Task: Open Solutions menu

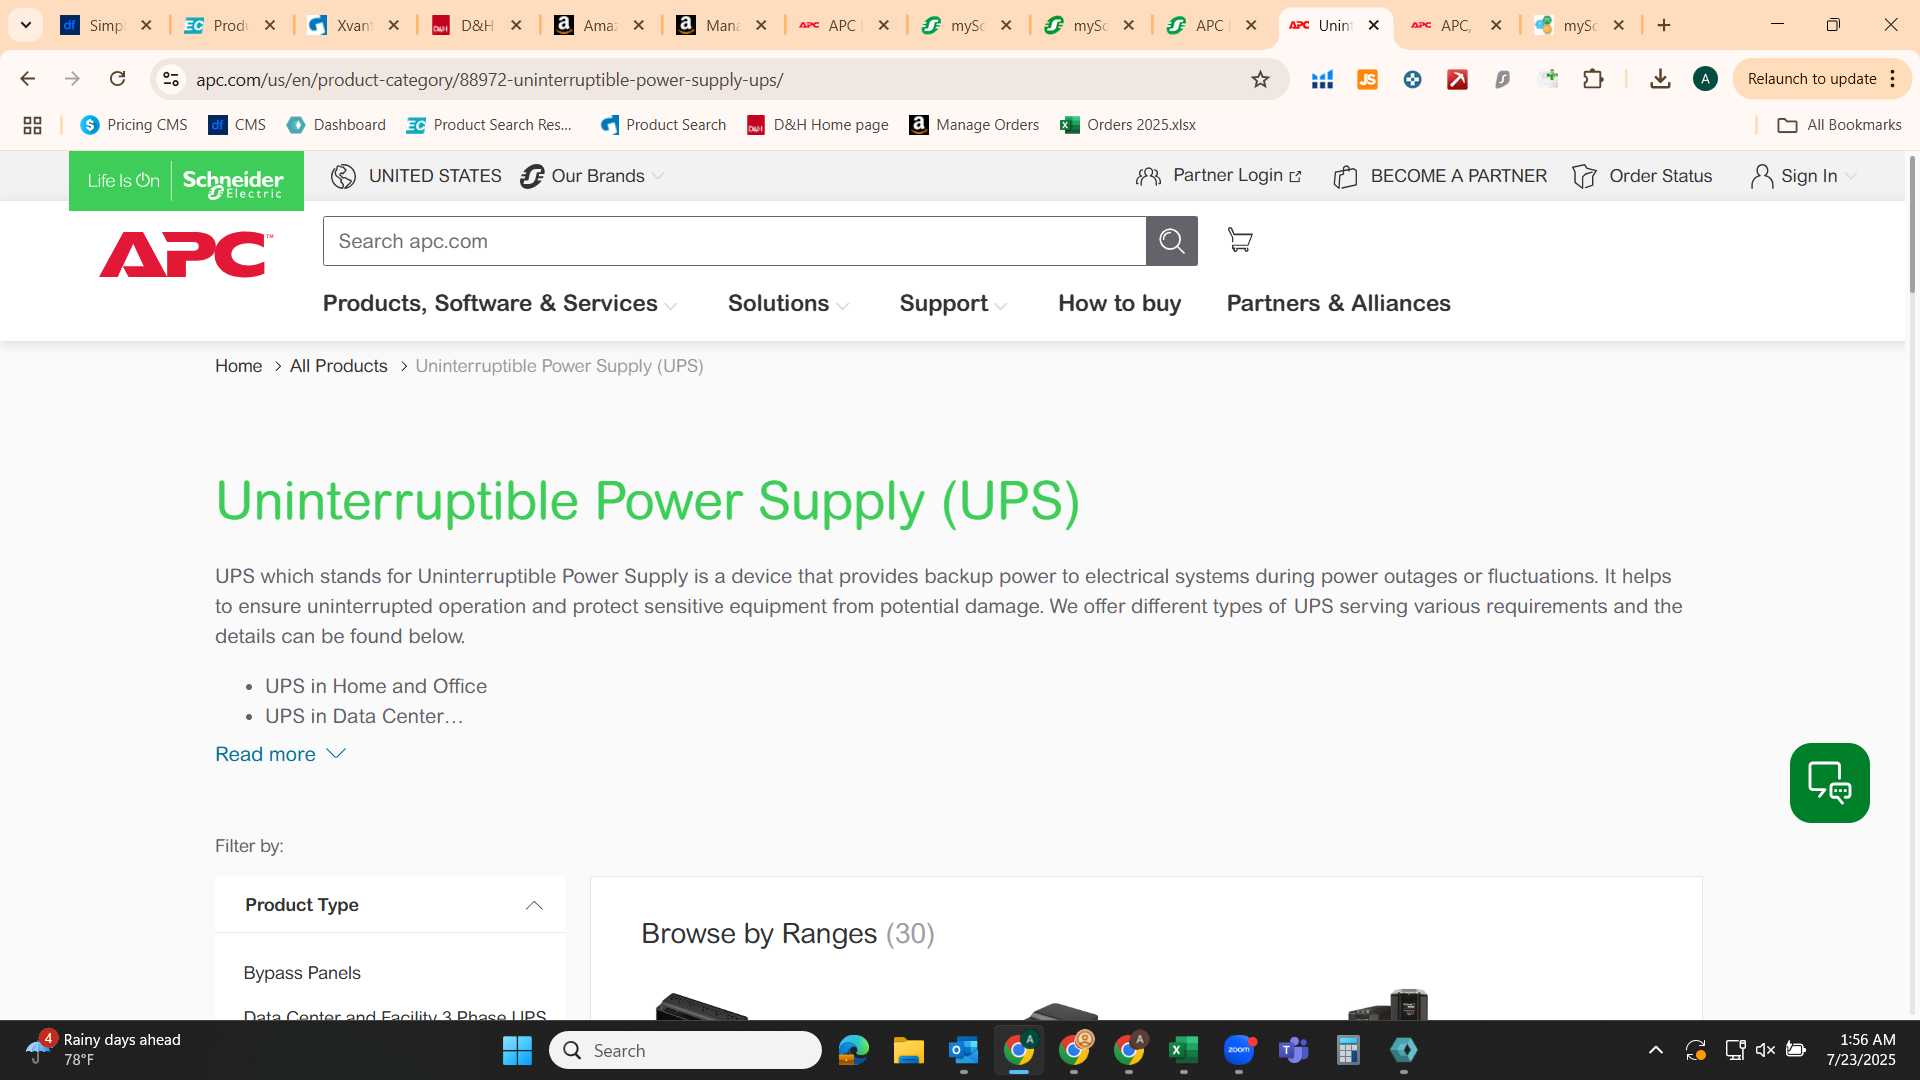Action: [x=788, y=303]
